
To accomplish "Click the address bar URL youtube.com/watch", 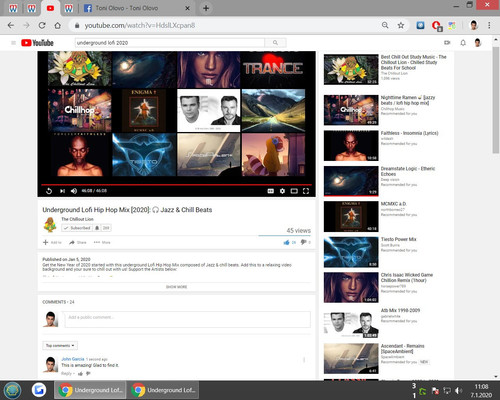I will [x=139, y=25].
